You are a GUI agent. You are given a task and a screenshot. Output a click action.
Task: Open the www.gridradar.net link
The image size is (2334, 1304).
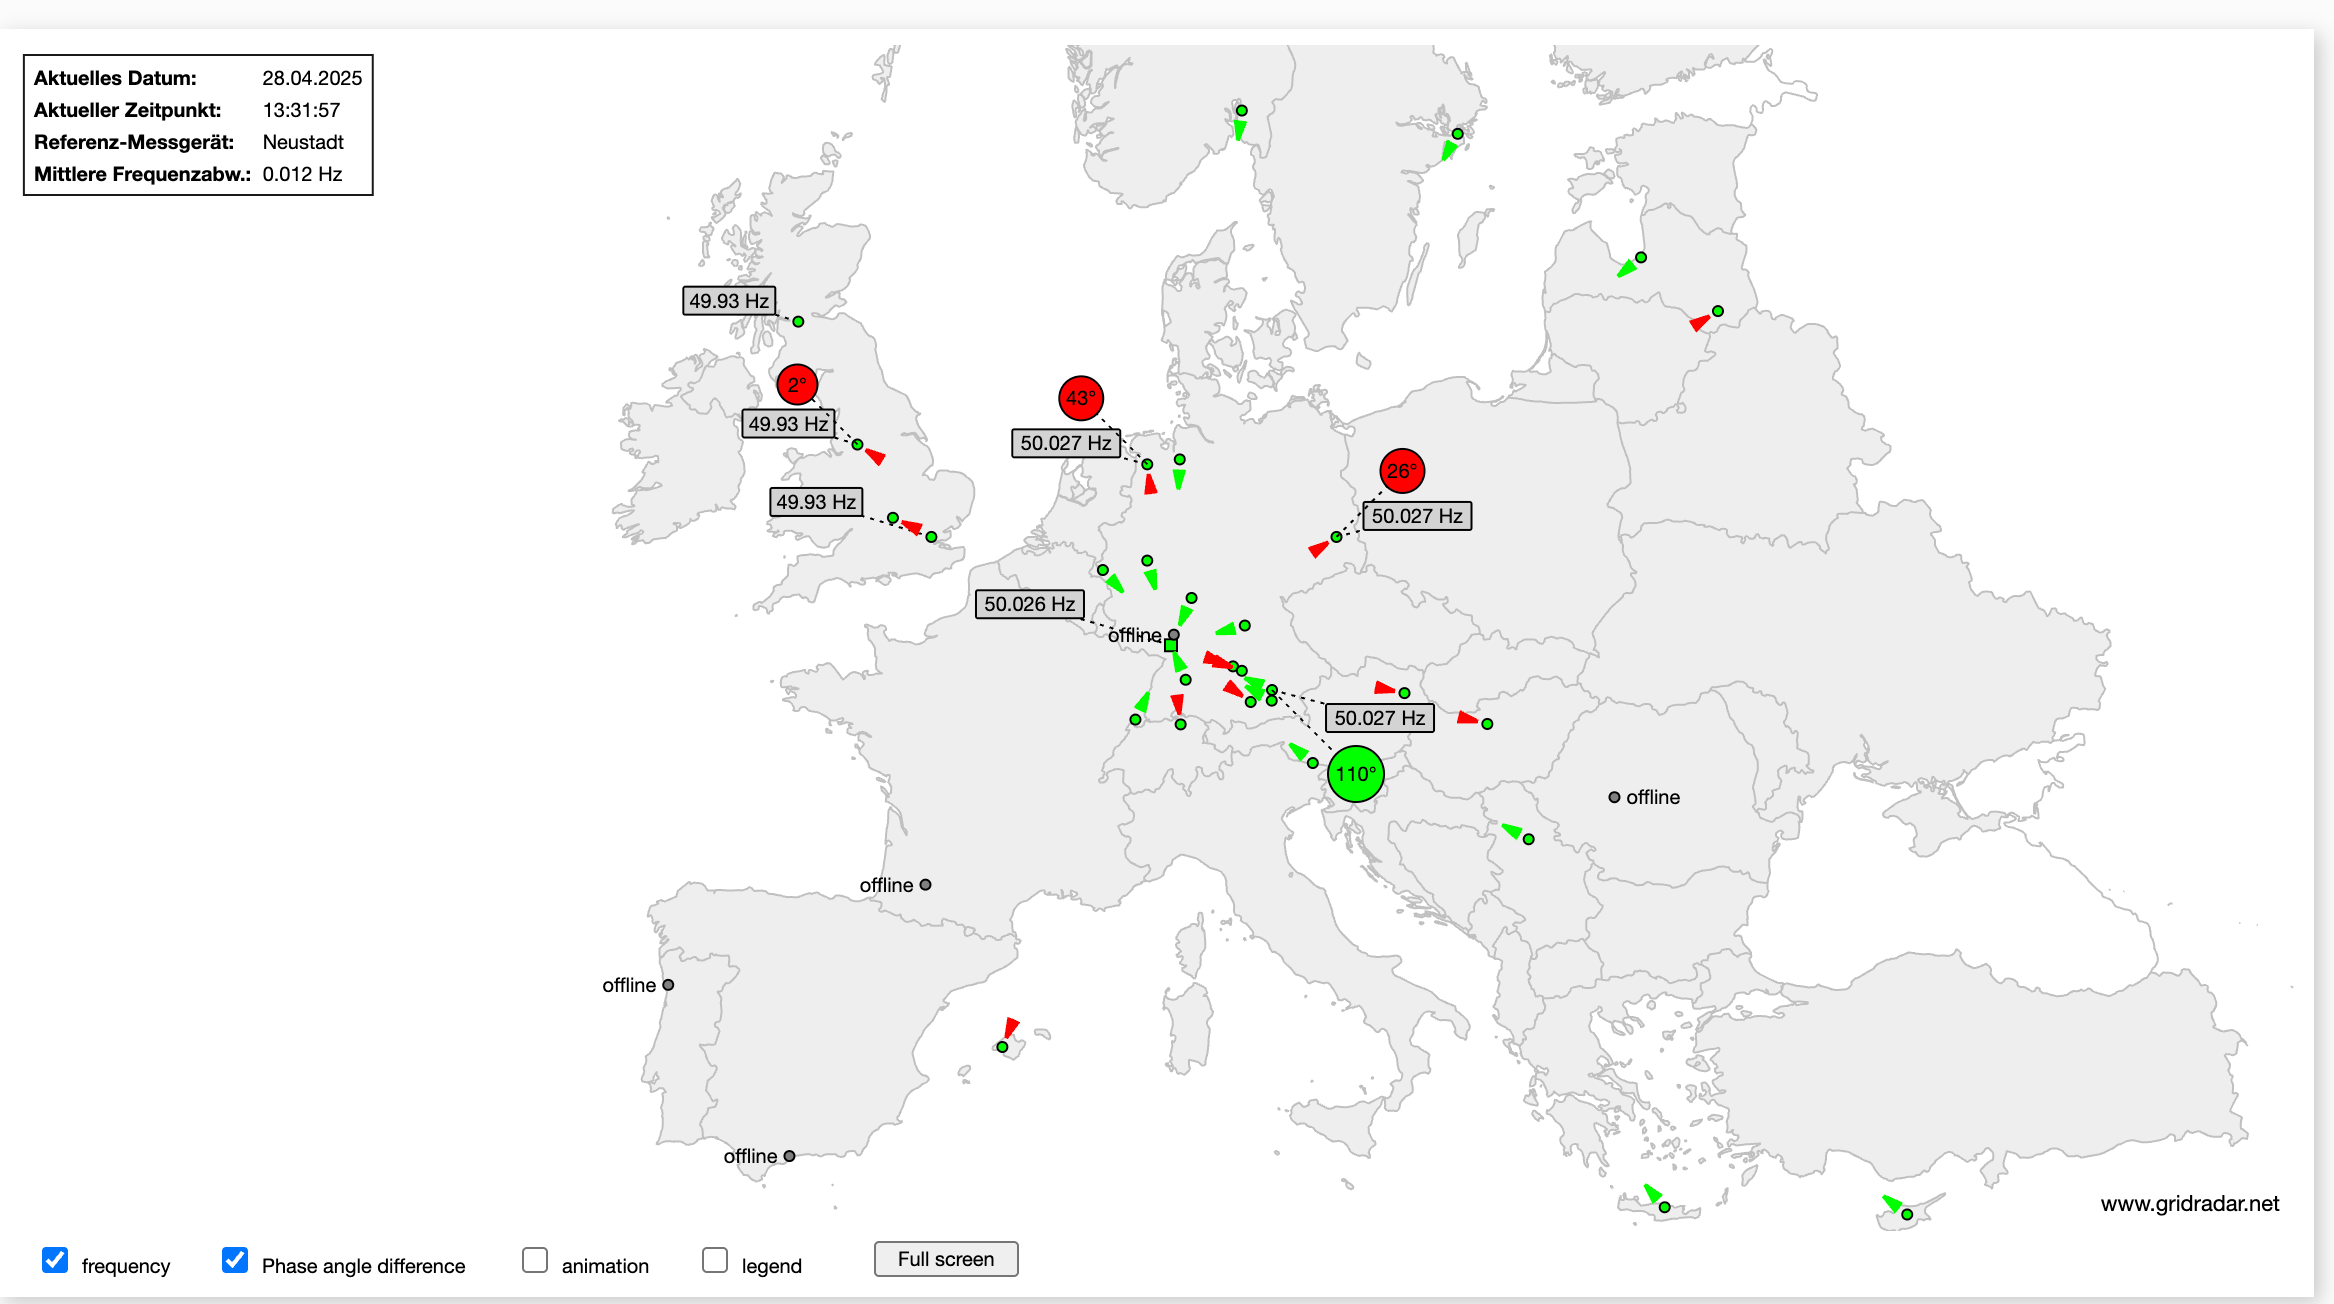click(x=2189, y=1203)
